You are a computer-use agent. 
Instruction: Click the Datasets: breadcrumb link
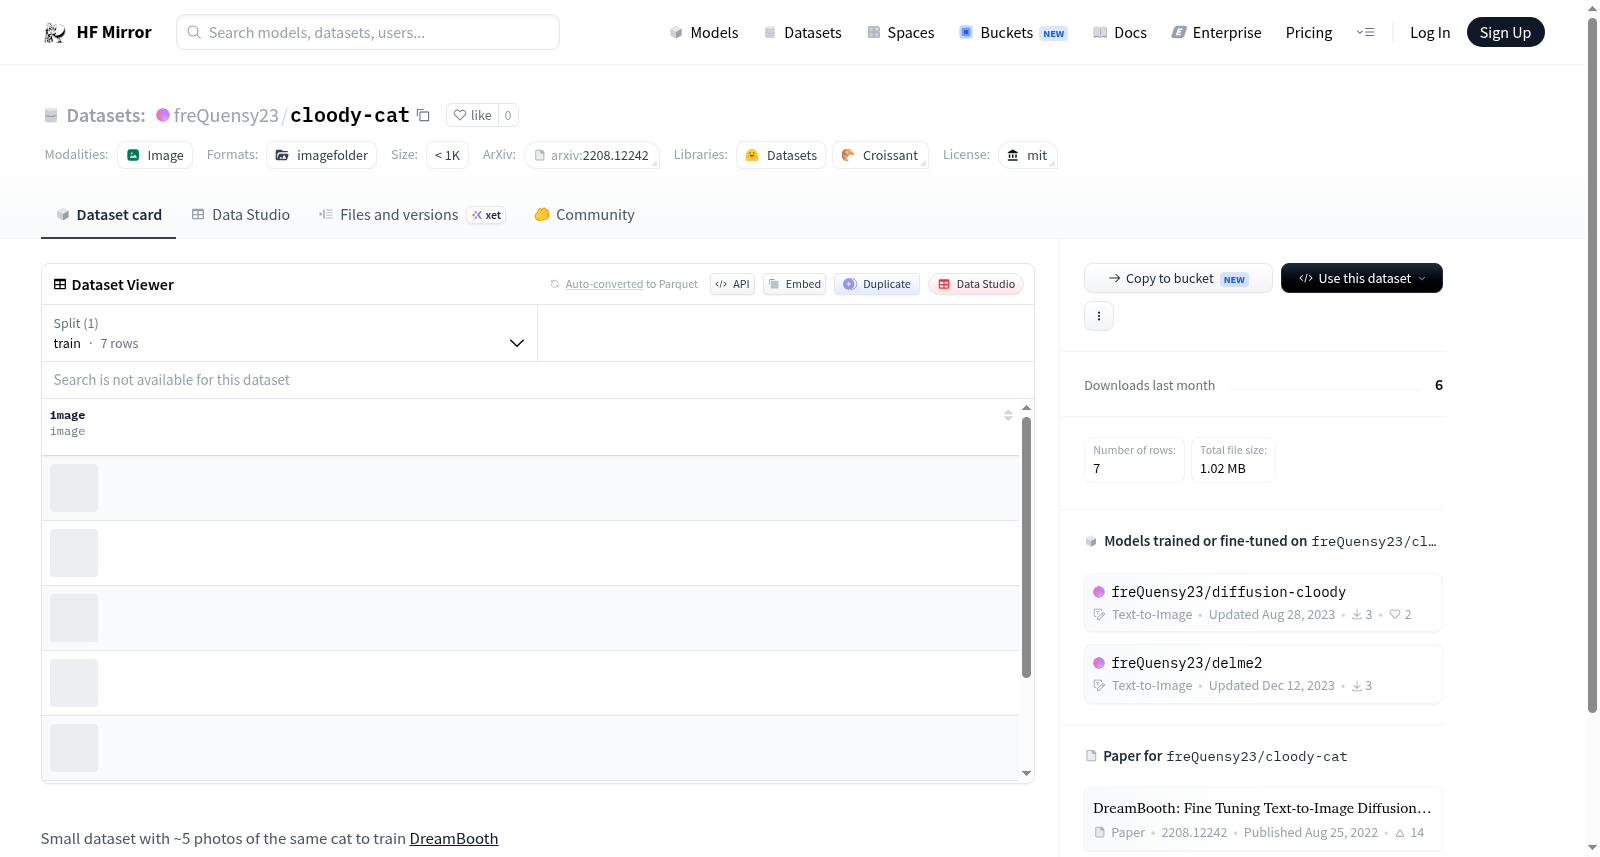click(x=106, y=115)
